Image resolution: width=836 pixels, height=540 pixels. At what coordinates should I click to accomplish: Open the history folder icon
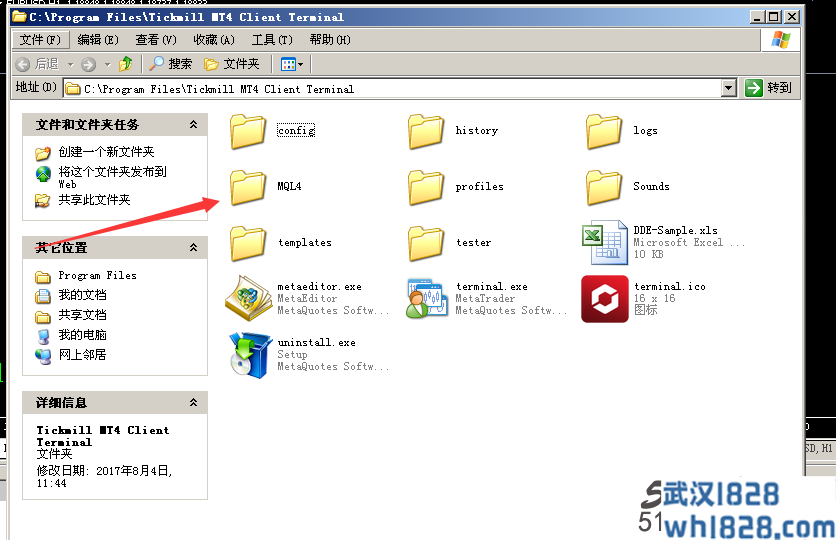(426, 131)
